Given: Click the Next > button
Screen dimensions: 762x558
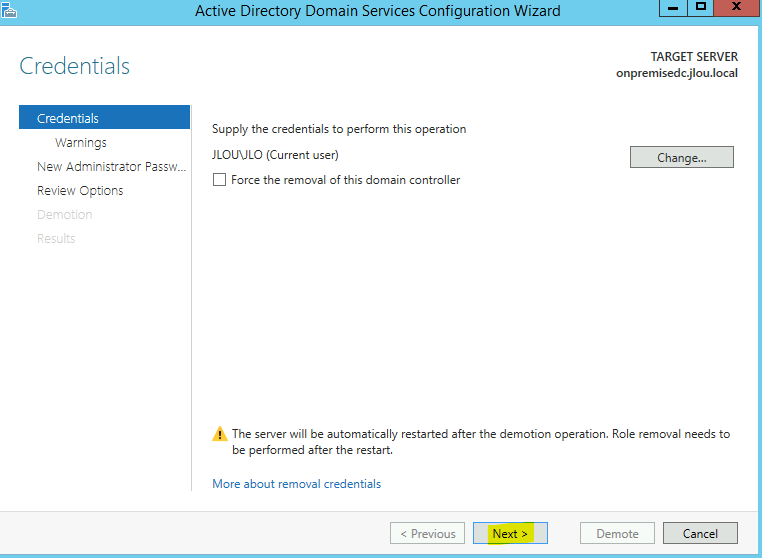Looking at the screenshot, I should pos(510,533).
